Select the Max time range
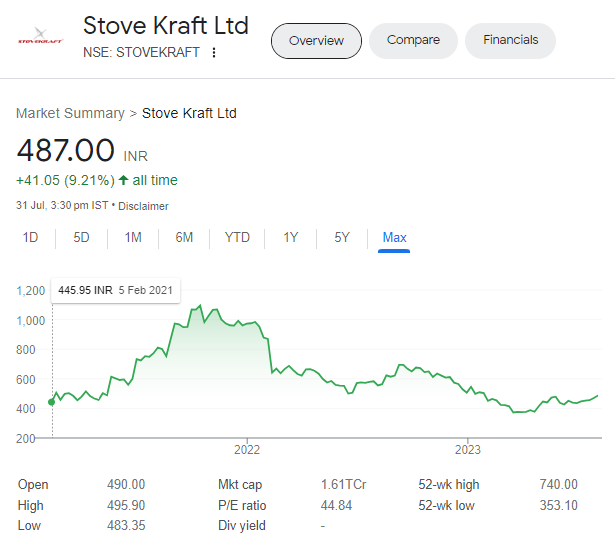615x545 pixels. [x=394, y=238]
